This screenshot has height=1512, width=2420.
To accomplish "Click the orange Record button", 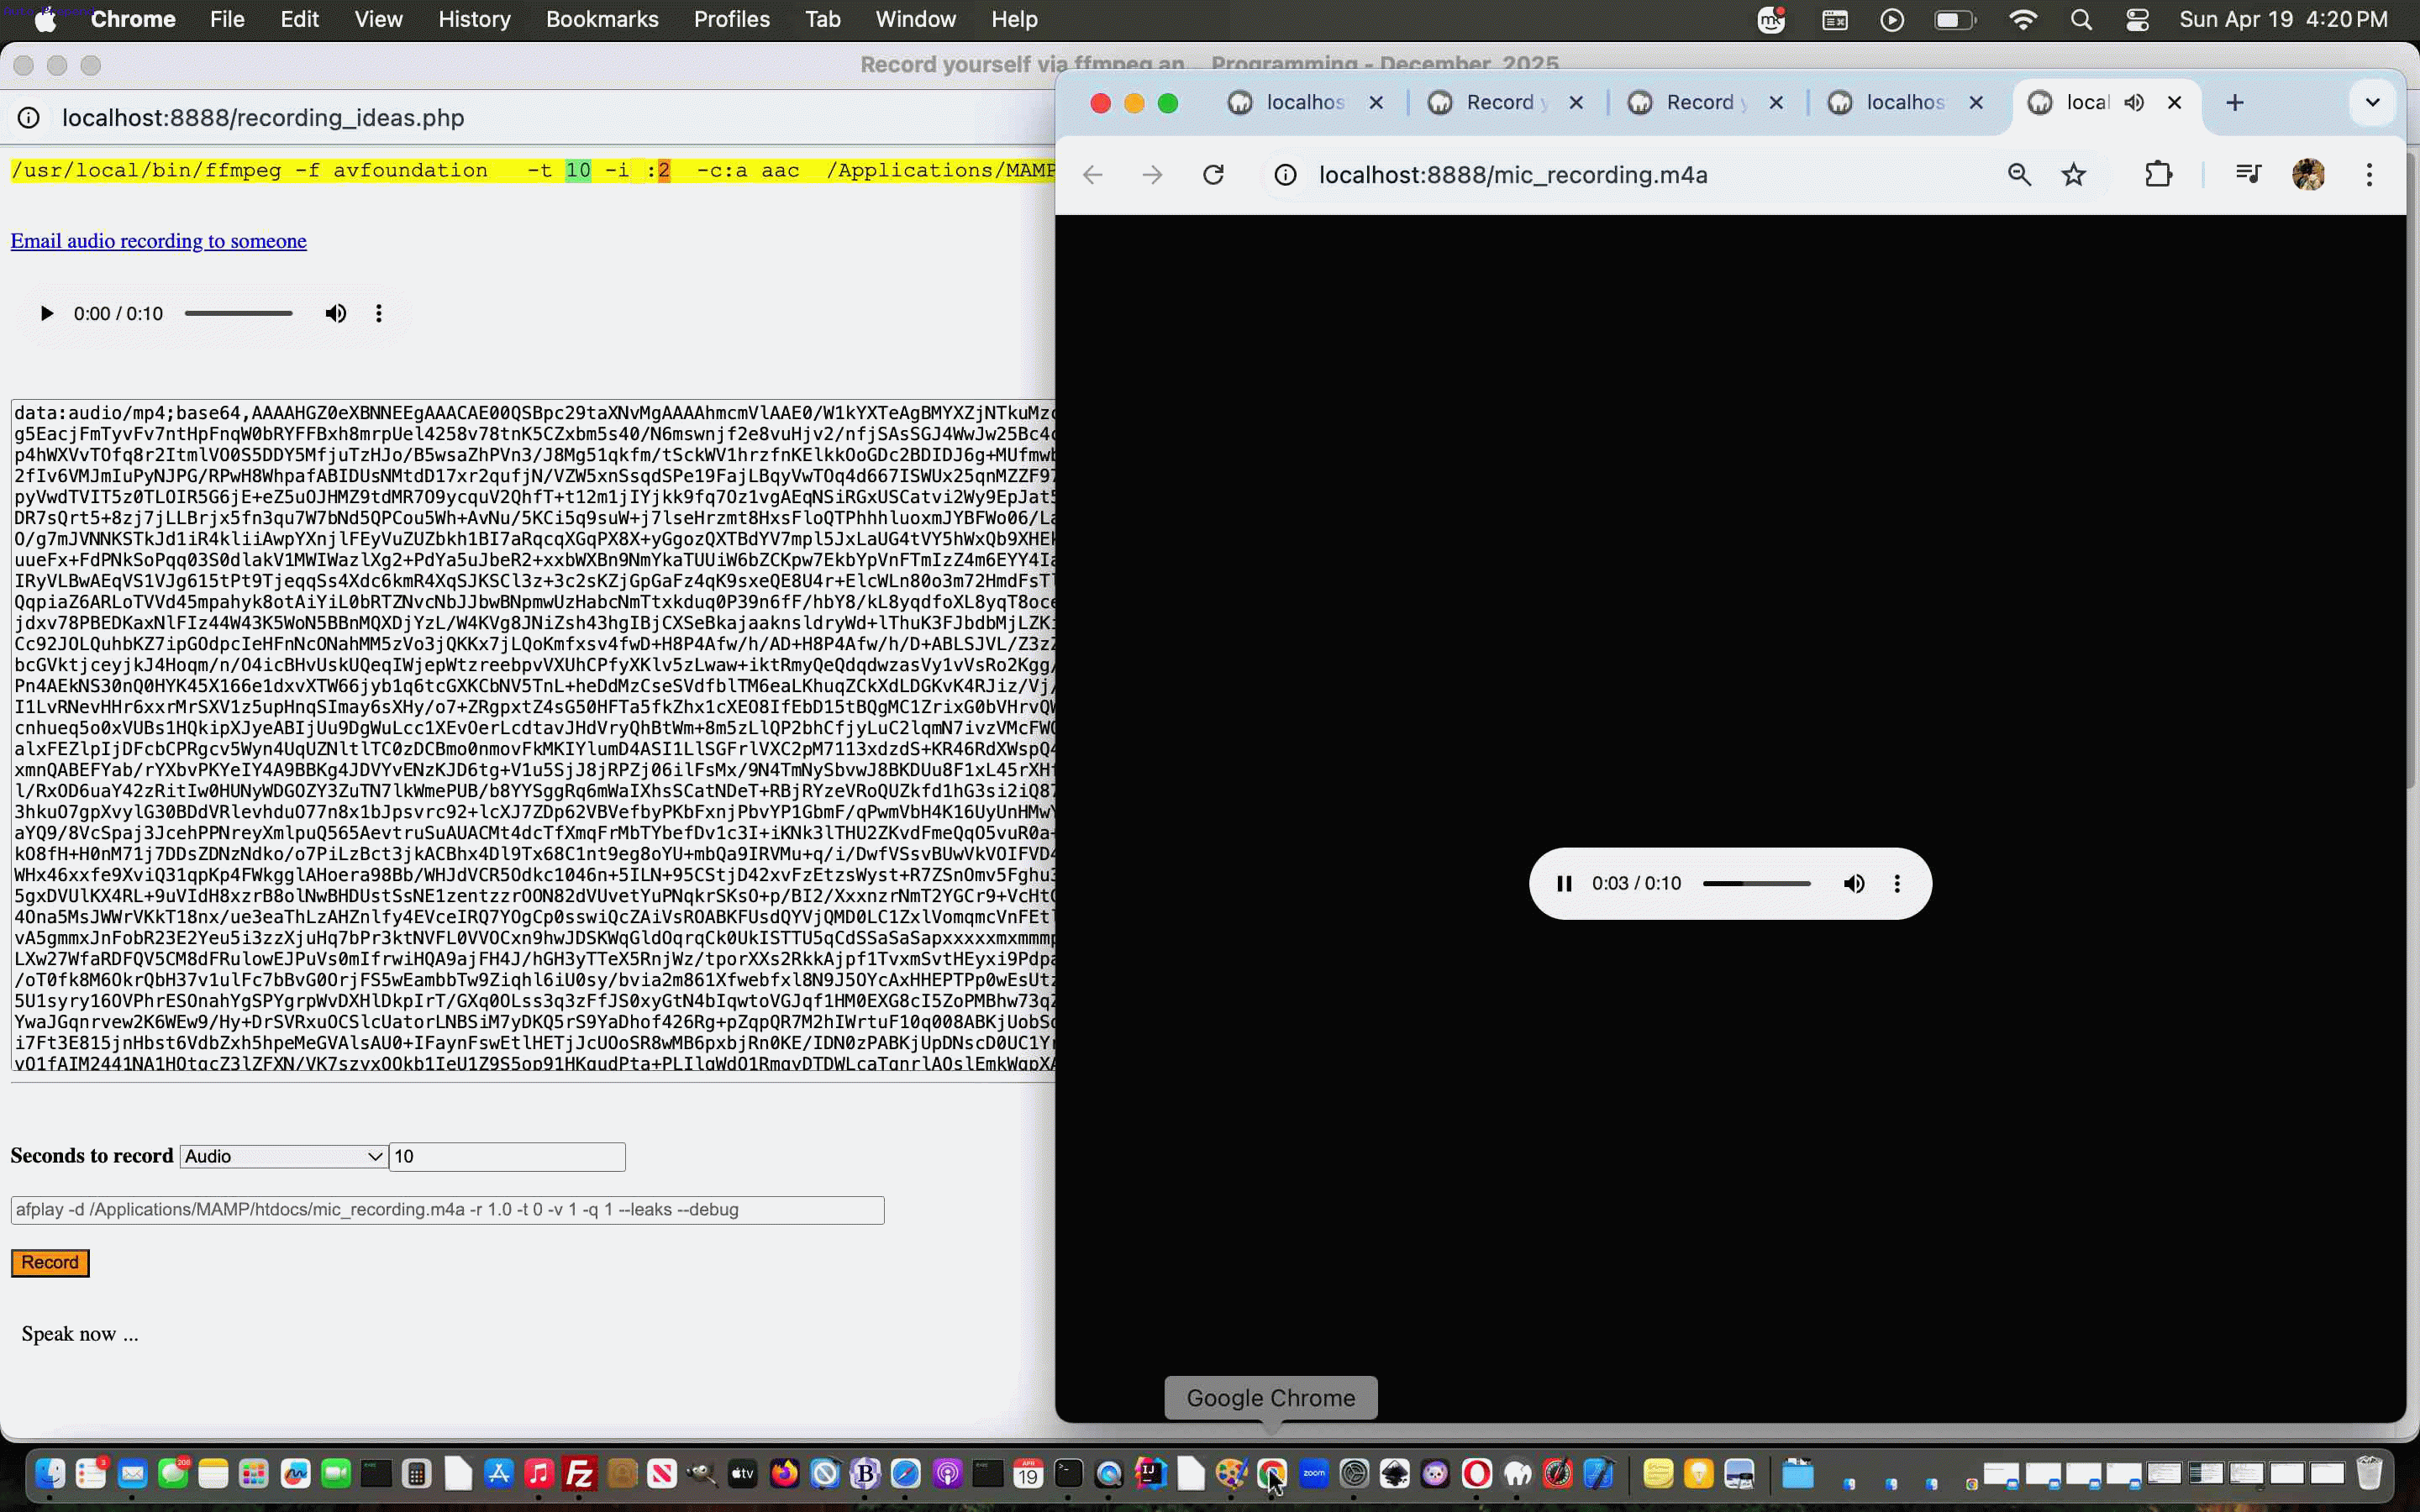I will click(49, 1262).
